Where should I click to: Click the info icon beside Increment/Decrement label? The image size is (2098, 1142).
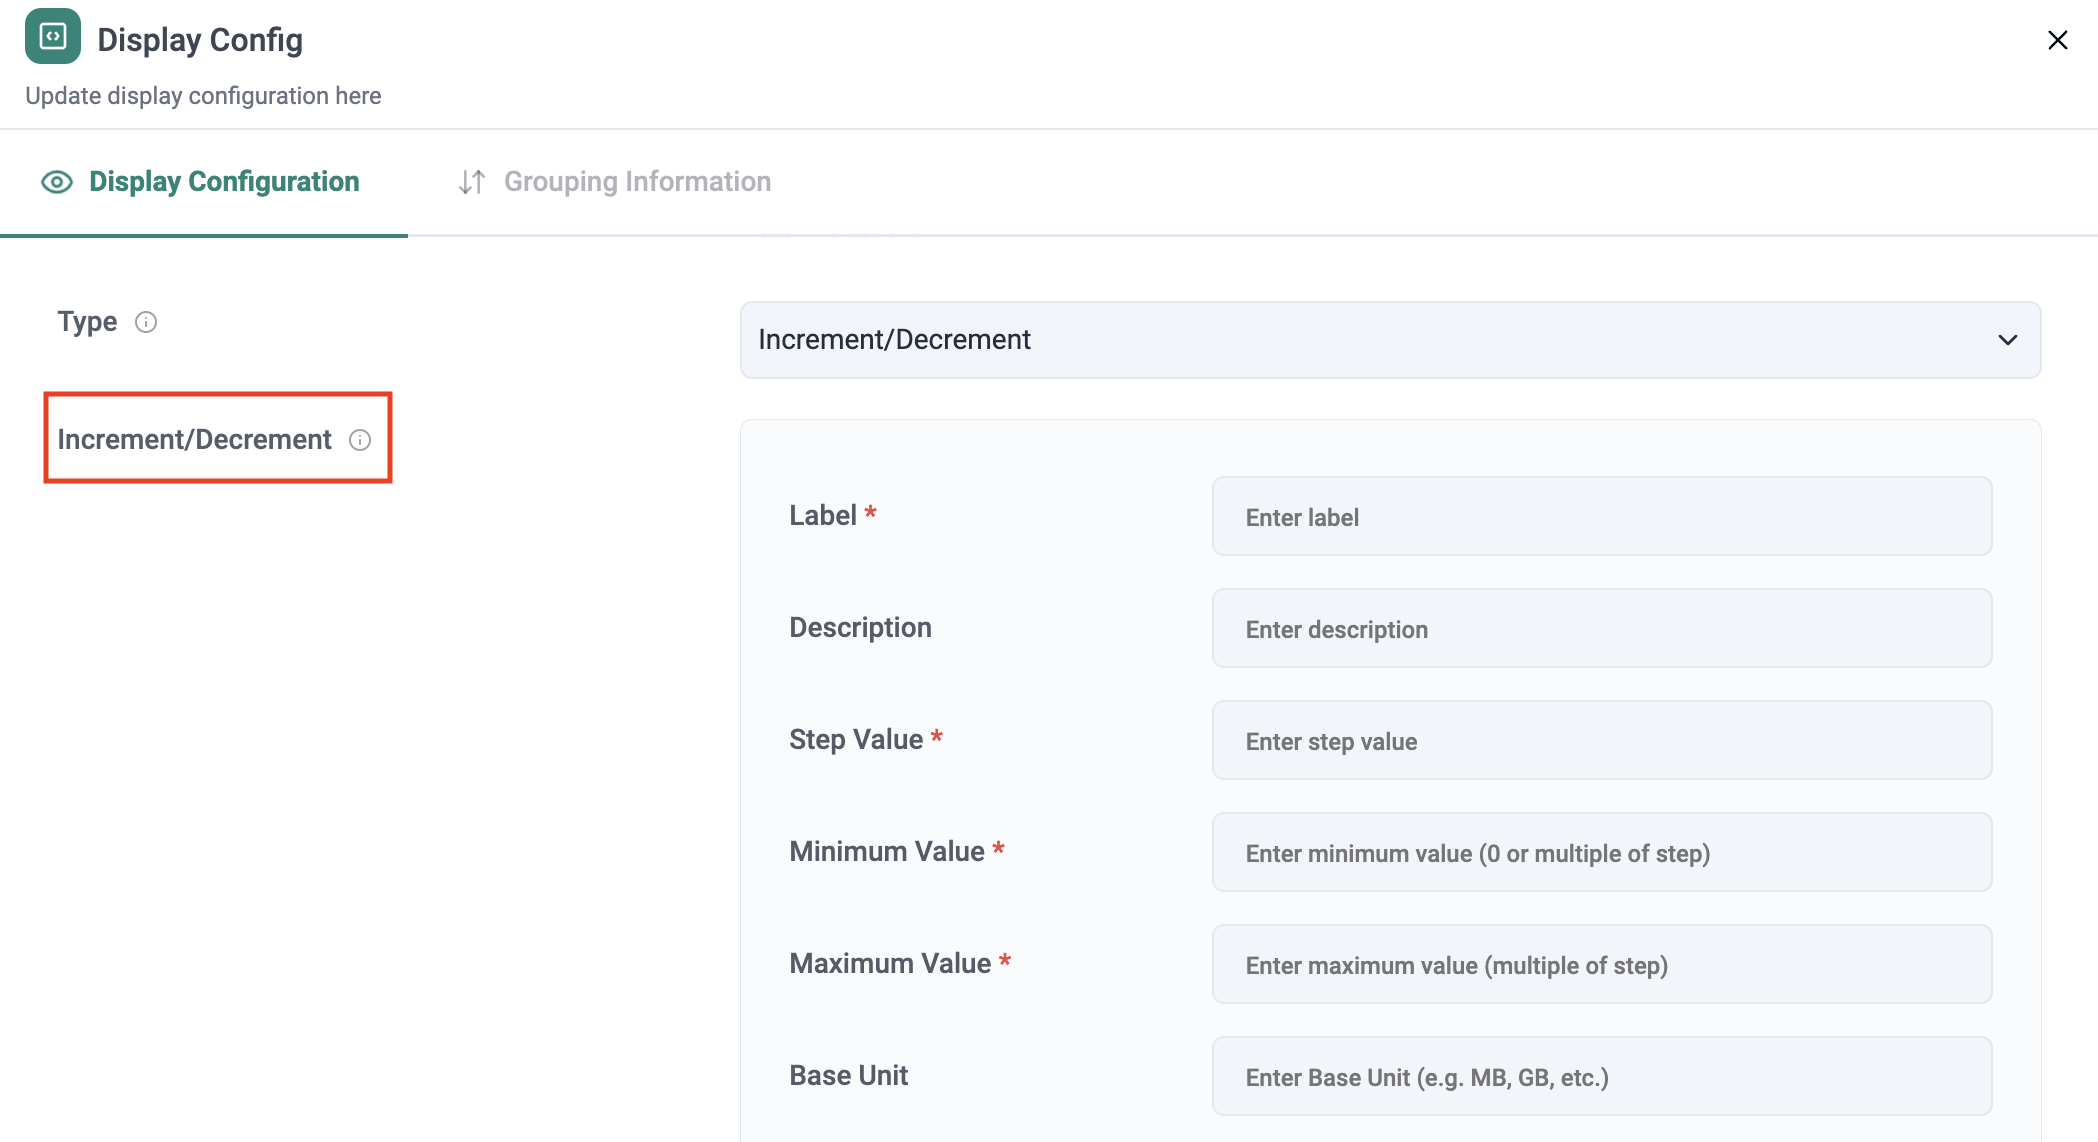tap(360, 440)
